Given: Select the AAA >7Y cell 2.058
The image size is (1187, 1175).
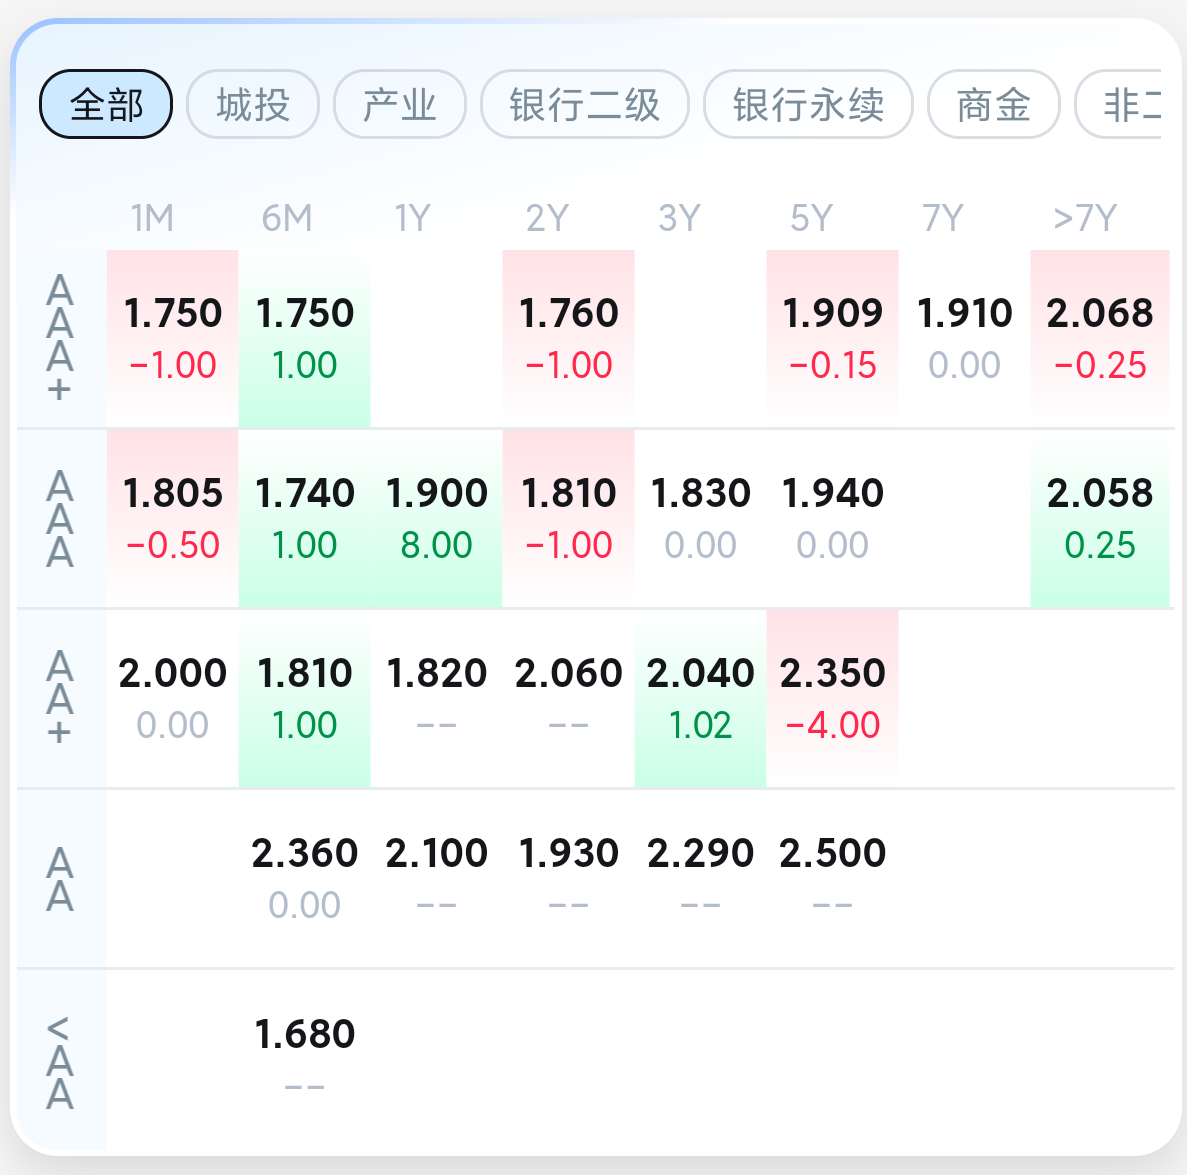Looking at the screenshot, I should (x=1100, y=518).
